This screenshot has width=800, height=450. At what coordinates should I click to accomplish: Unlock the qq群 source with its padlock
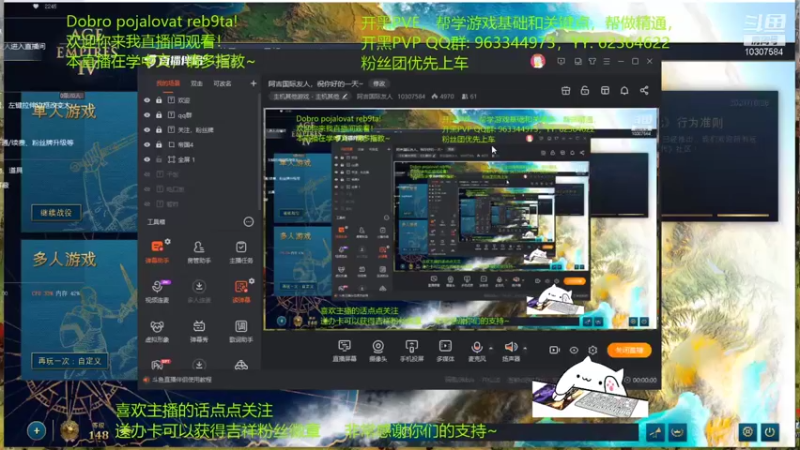(x=159, y=115)
